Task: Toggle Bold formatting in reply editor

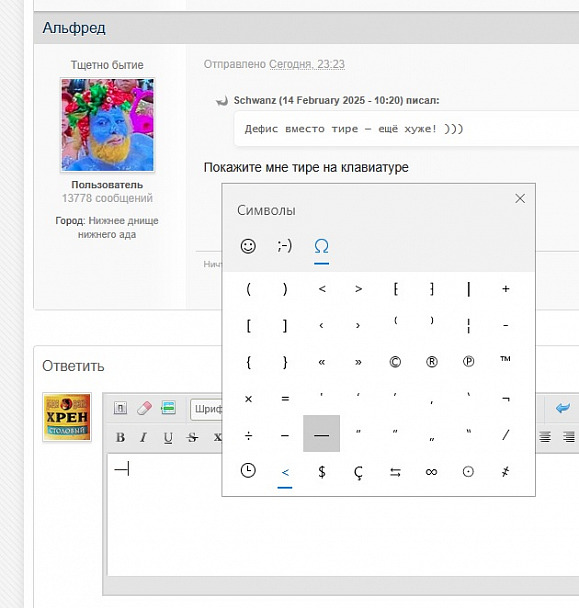Action: [120, 437]
